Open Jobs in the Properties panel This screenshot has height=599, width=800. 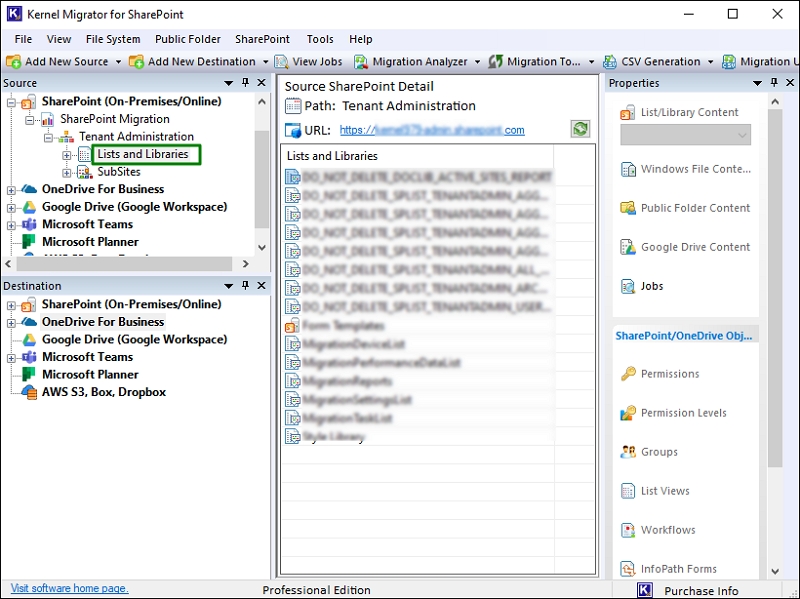(x=651, y=286)
